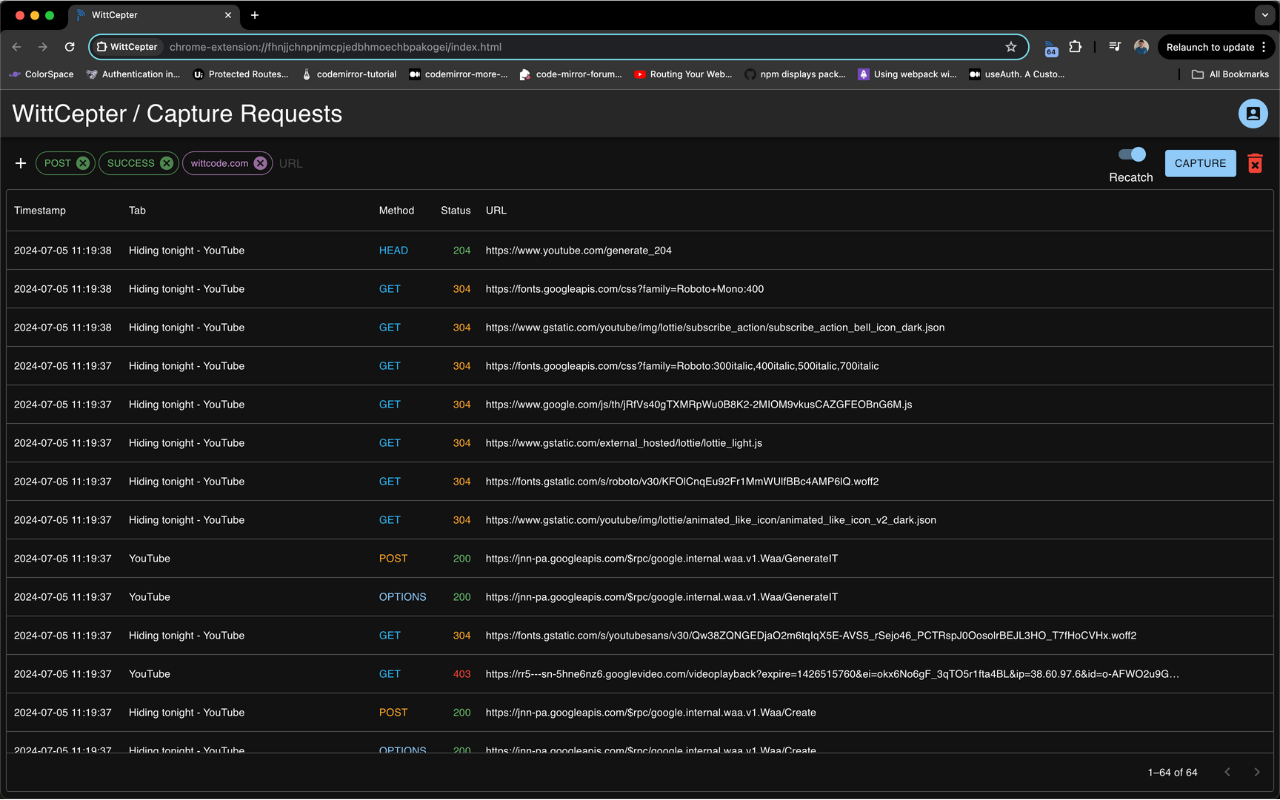
Task: Click the CAPTURE button
Action: click(x=1200, y=163)
